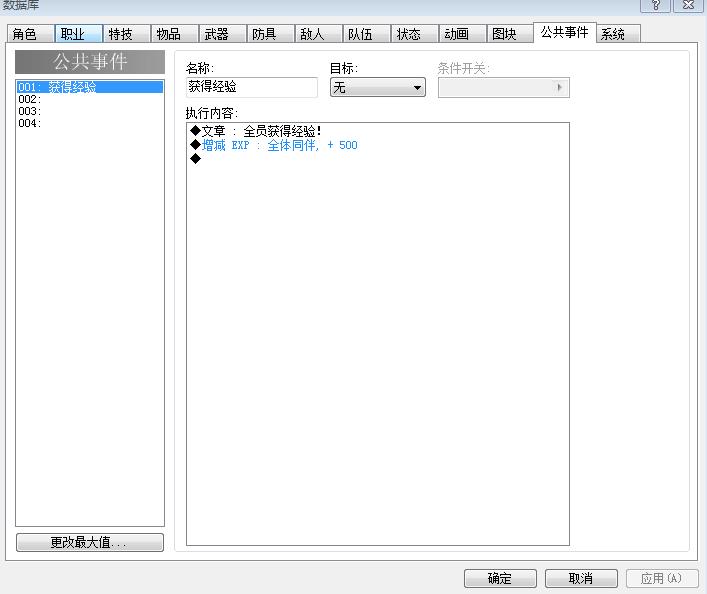Click the 条件开关 selector arrow
Viewport: 707px width, 594px height.
559,87
